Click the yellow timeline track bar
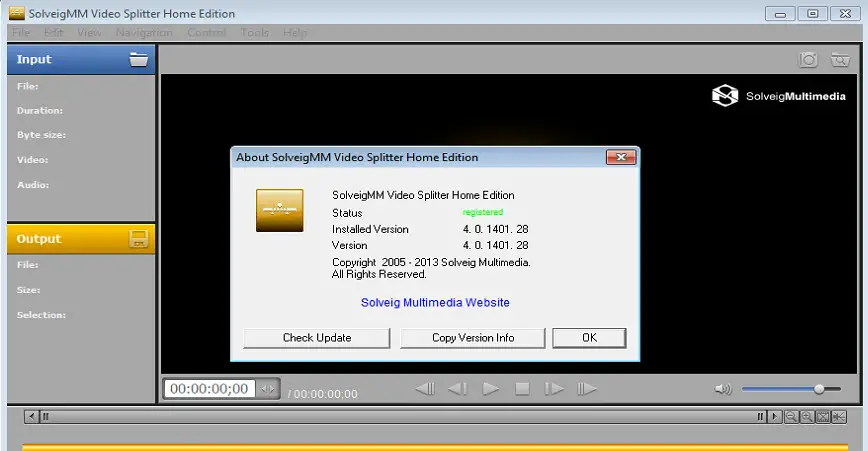This screenshot has height=451, width=868. point(435,447)
